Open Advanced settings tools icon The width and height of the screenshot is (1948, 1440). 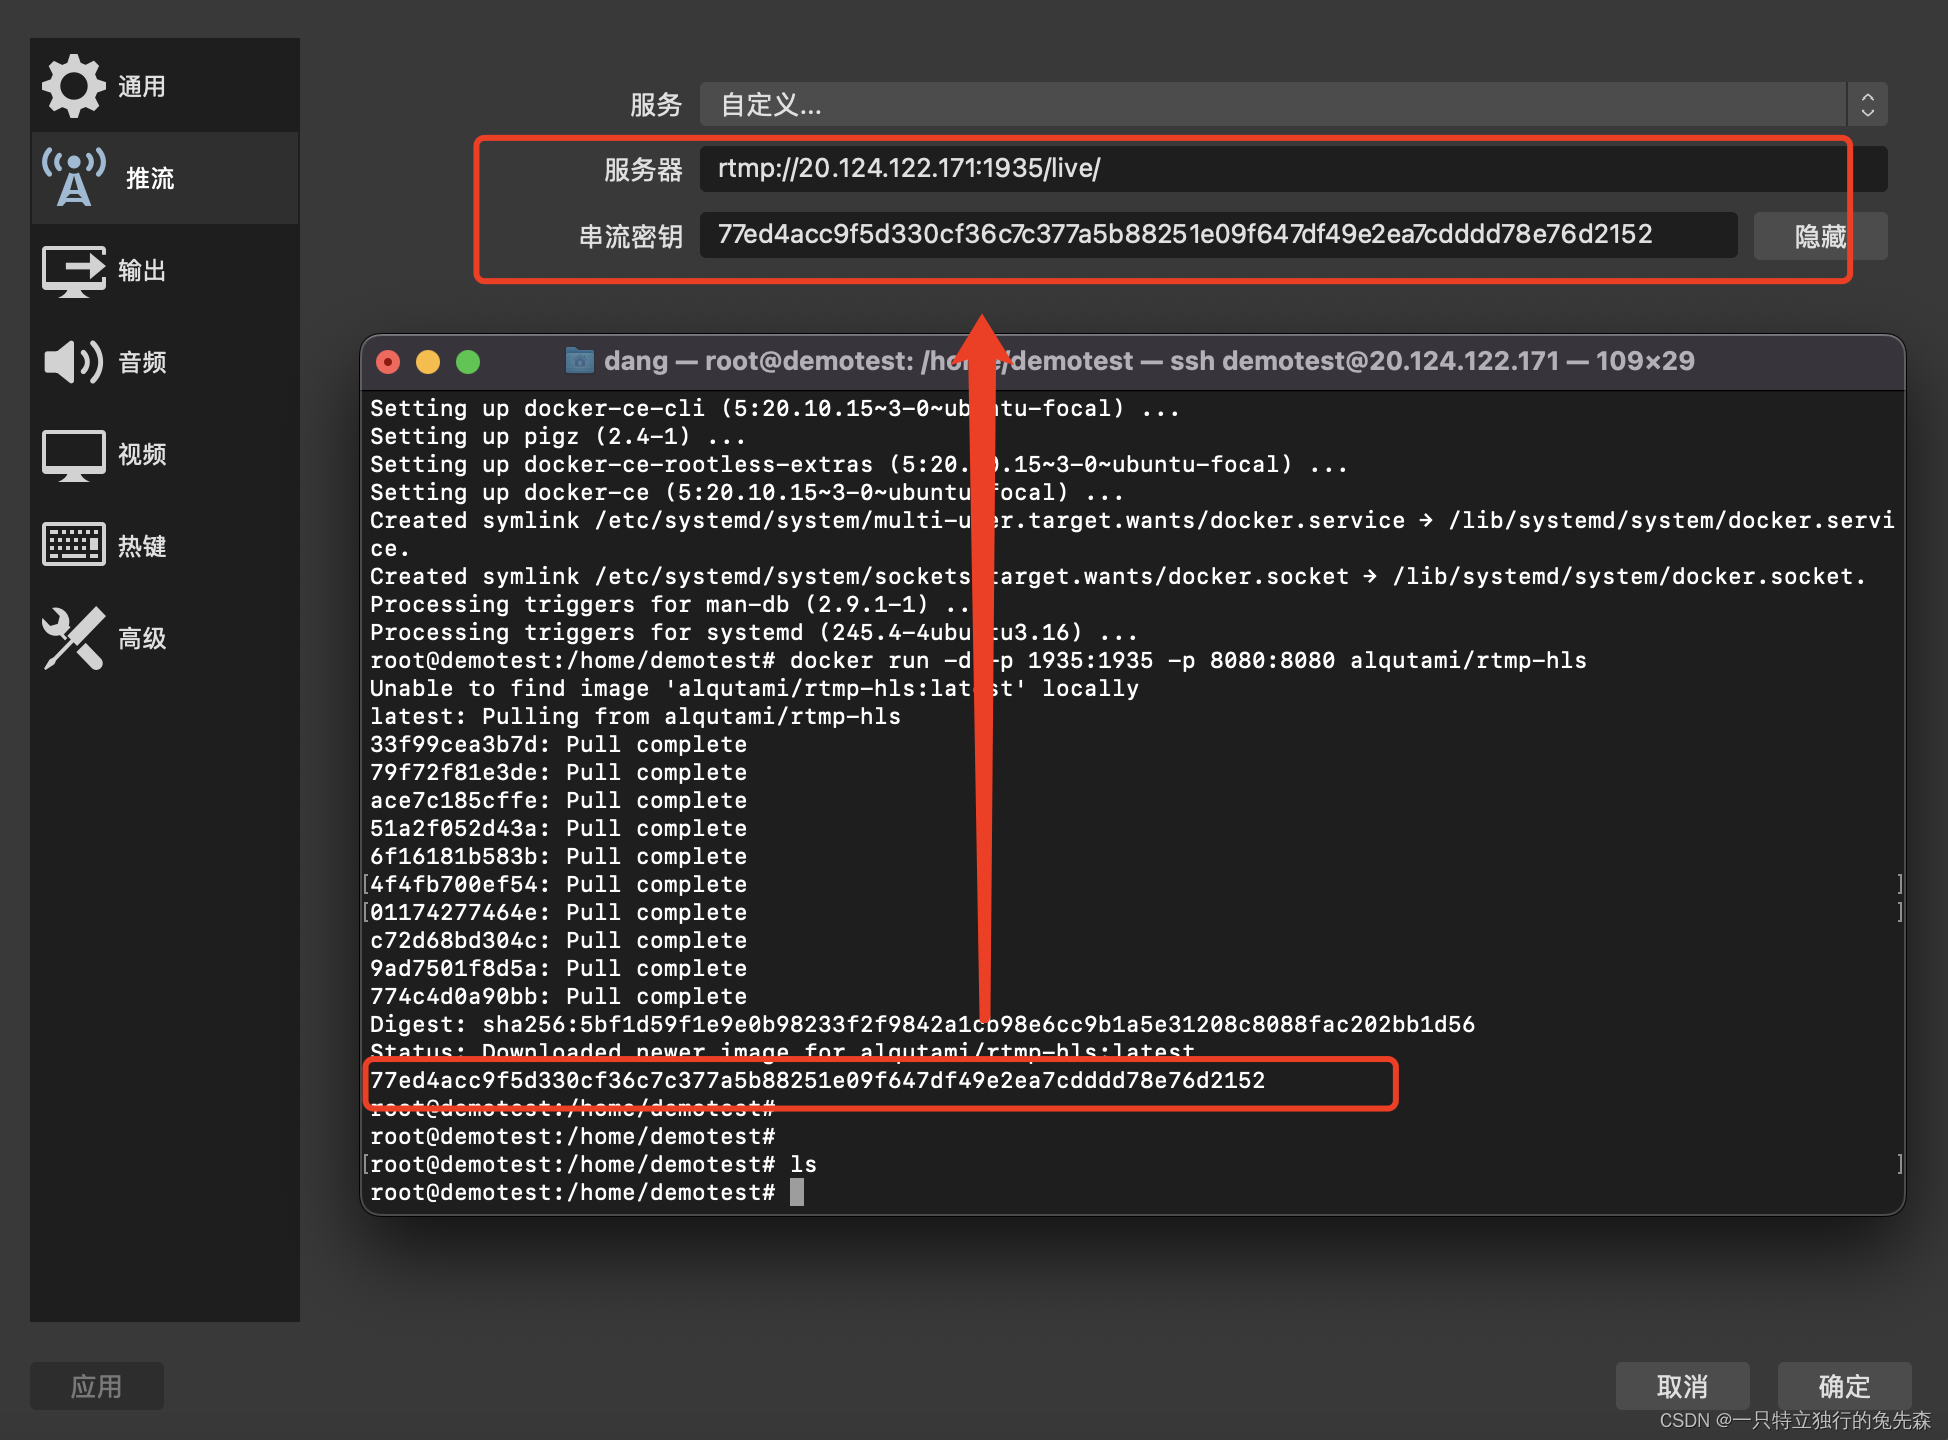tap(73, 638)
